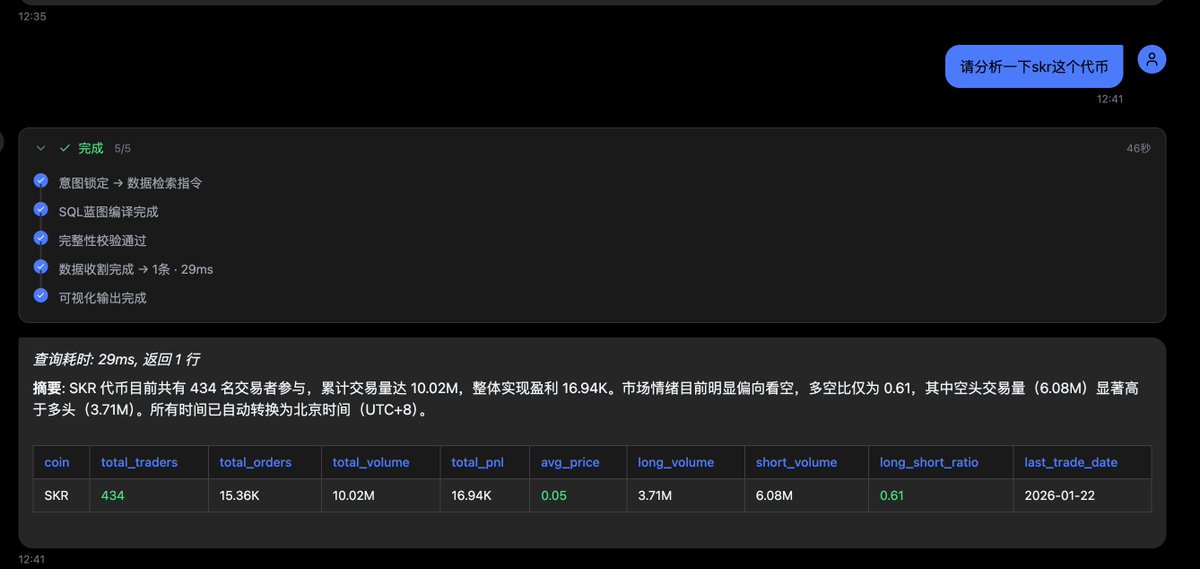
Task: Click the 意图锁定 → 数据检索指令 step text
Action: [131, 183]
